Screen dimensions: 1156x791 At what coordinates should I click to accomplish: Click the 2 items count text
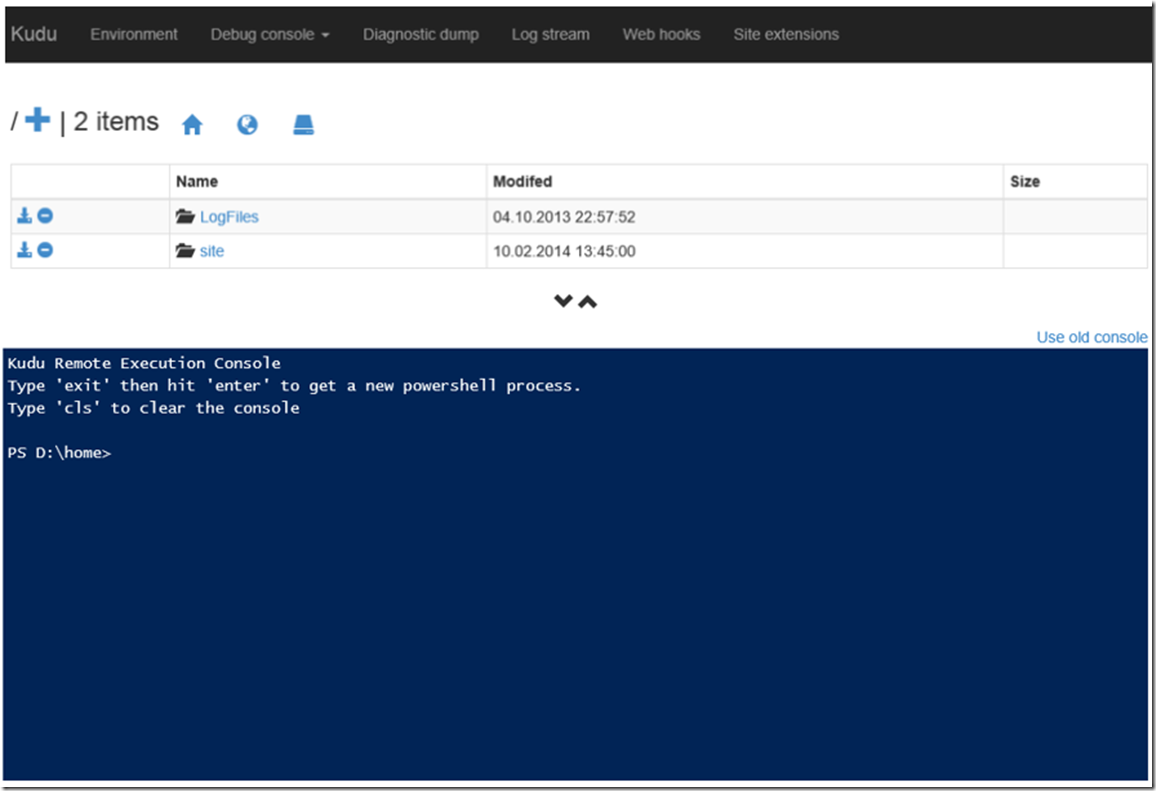[116, 122]
